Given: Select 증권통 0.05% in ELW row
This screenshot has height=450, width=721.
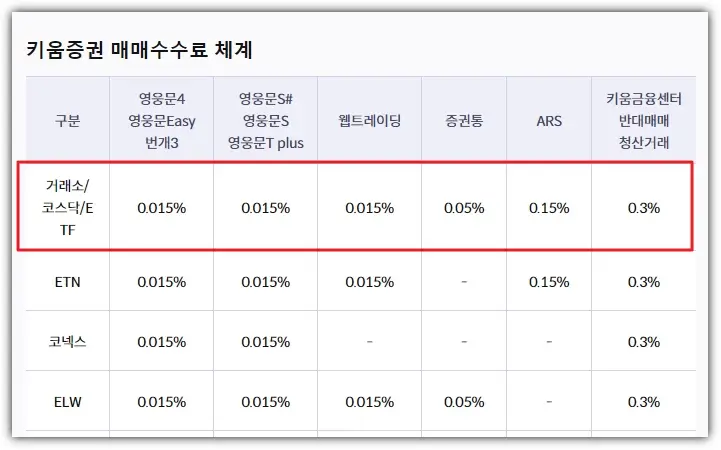Looking at the screenshot, I should click(464, 402).
